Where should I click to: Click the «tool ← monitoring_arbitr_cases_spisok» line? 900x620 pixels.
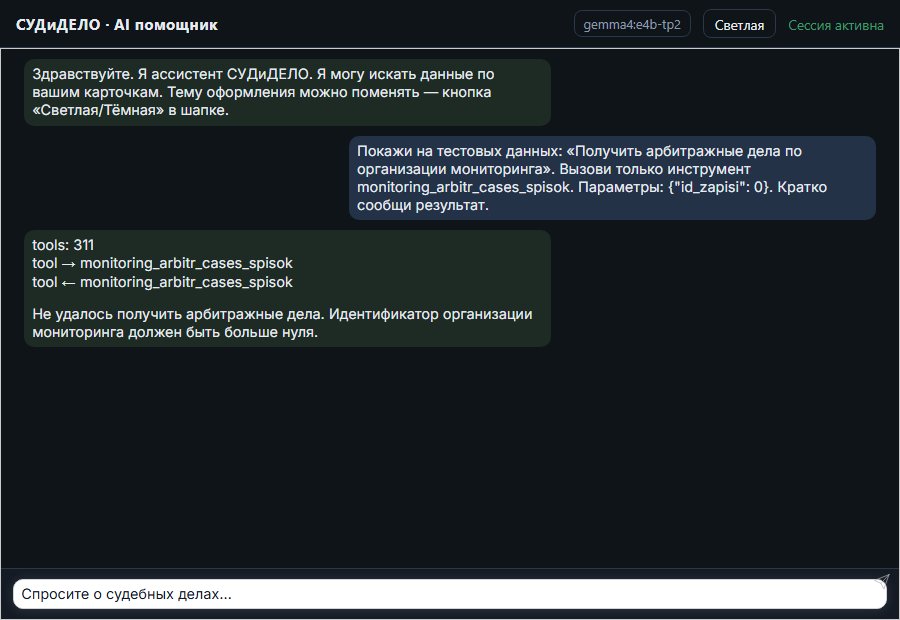tap(162, 282)
